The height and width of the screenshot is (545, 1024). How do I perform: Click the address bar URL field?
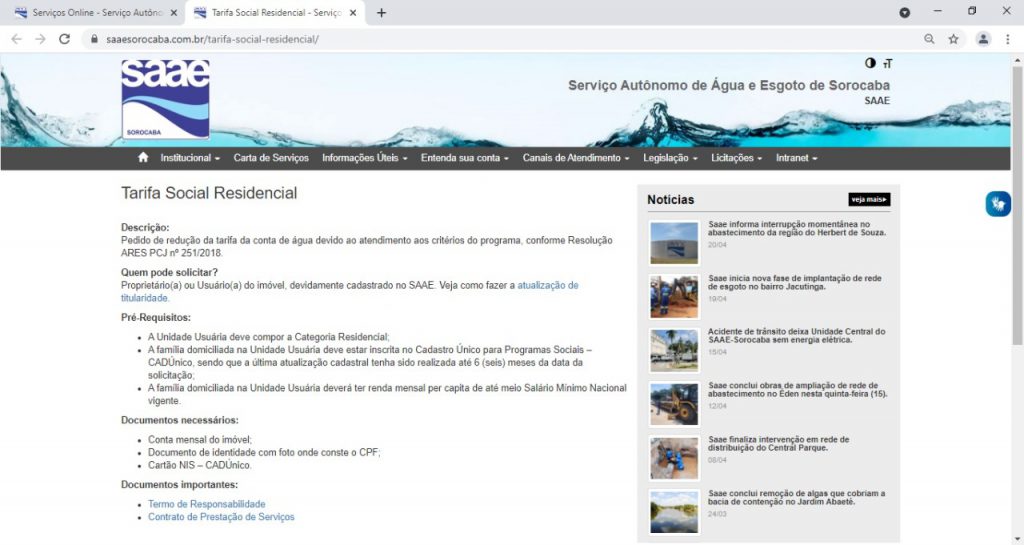point(500,39)
